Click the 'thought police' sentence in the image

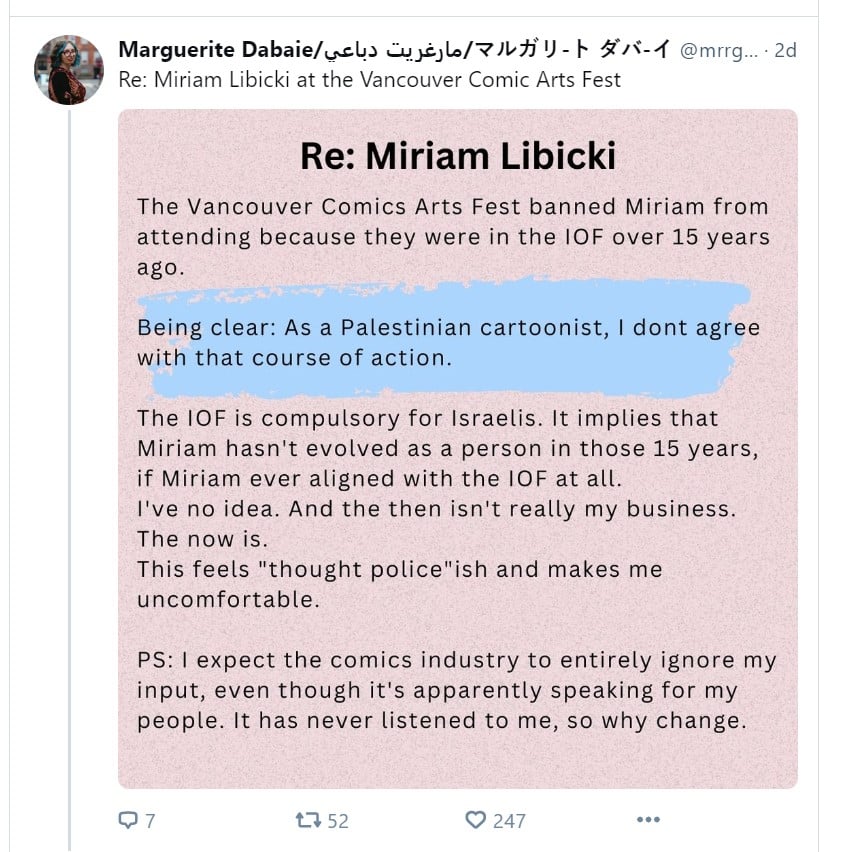click(x=399, y=584)
